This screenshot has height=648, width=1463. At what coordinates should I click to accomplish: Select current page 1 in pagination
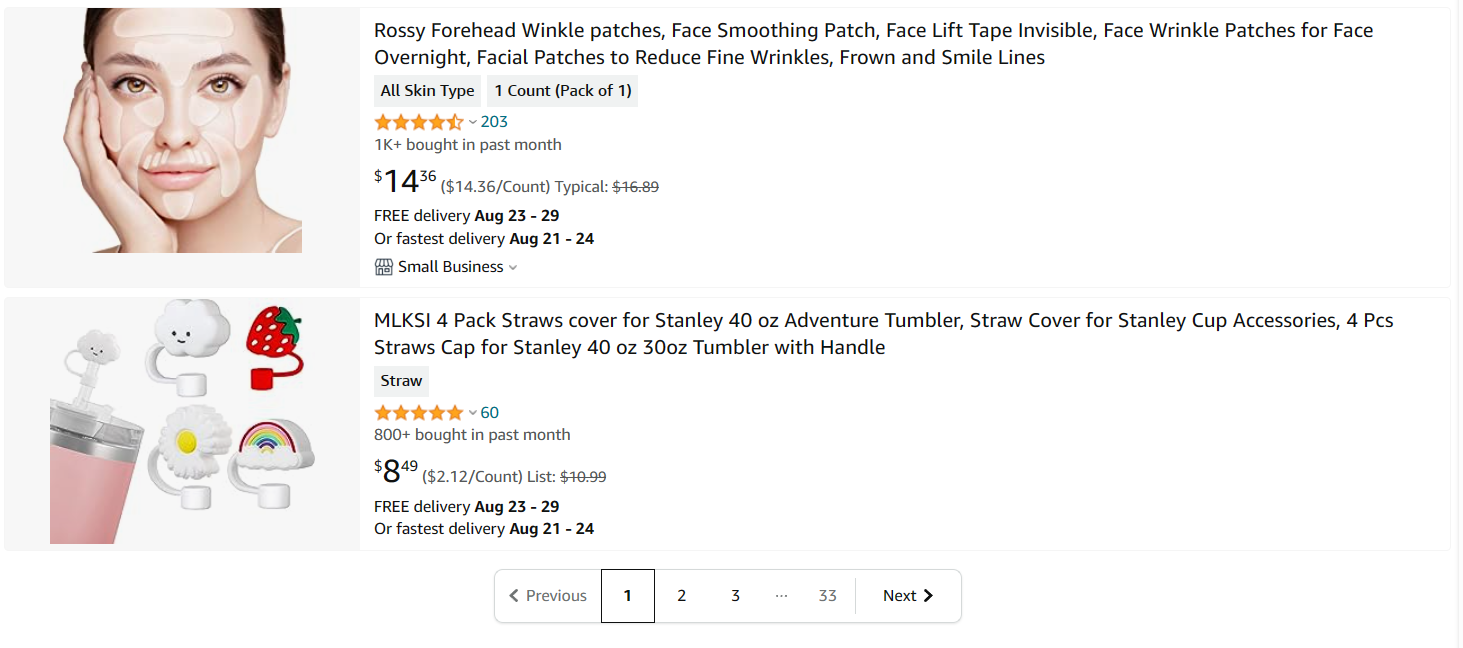[627, 596]
